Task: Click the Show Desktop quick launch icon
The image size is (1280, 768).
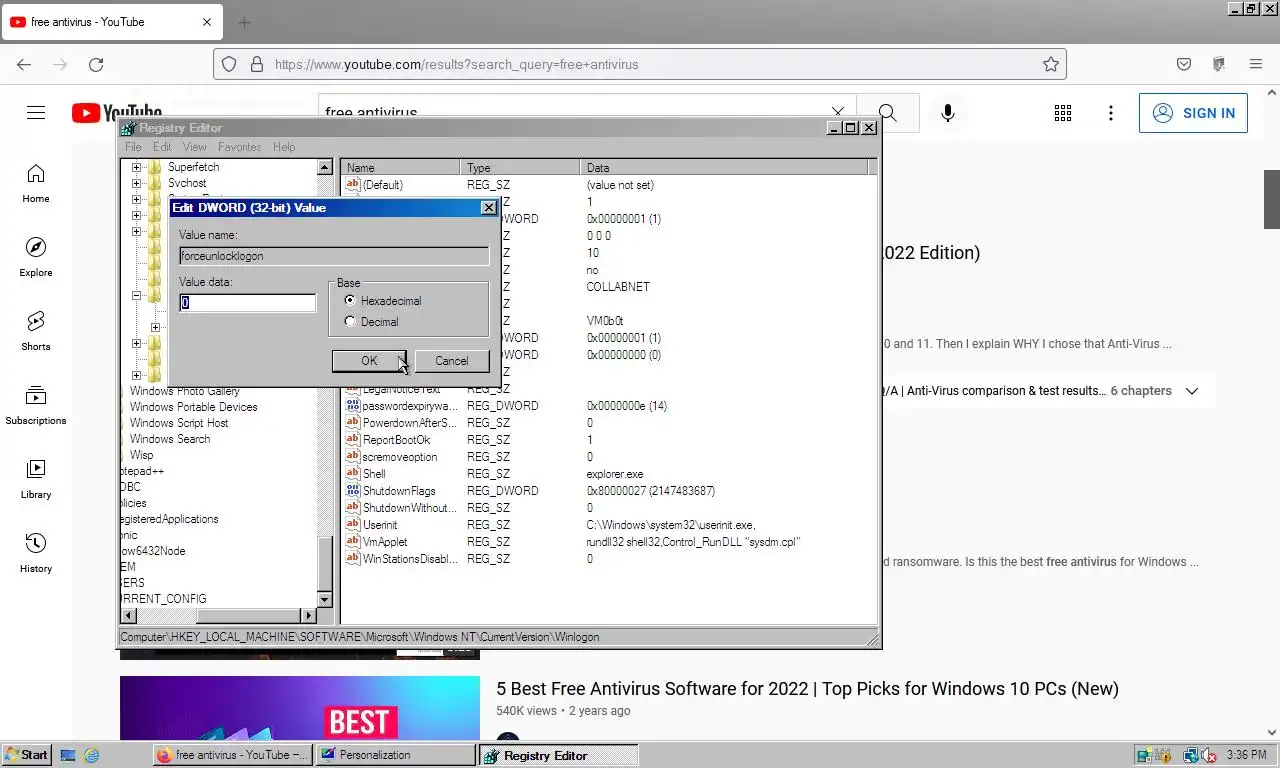Action: pyautogui.click(x=69, y=755)
